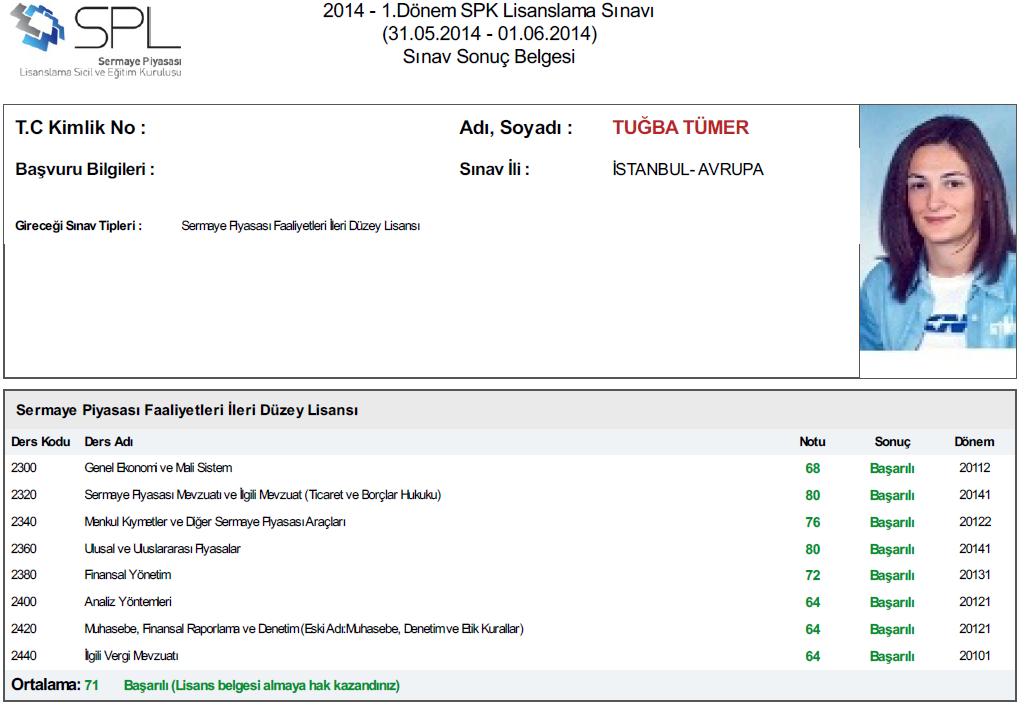Click Ulusal ve Uluslararası Piyasalar course name
This screenshot has height=707, width=1027.
pos(162,548)
